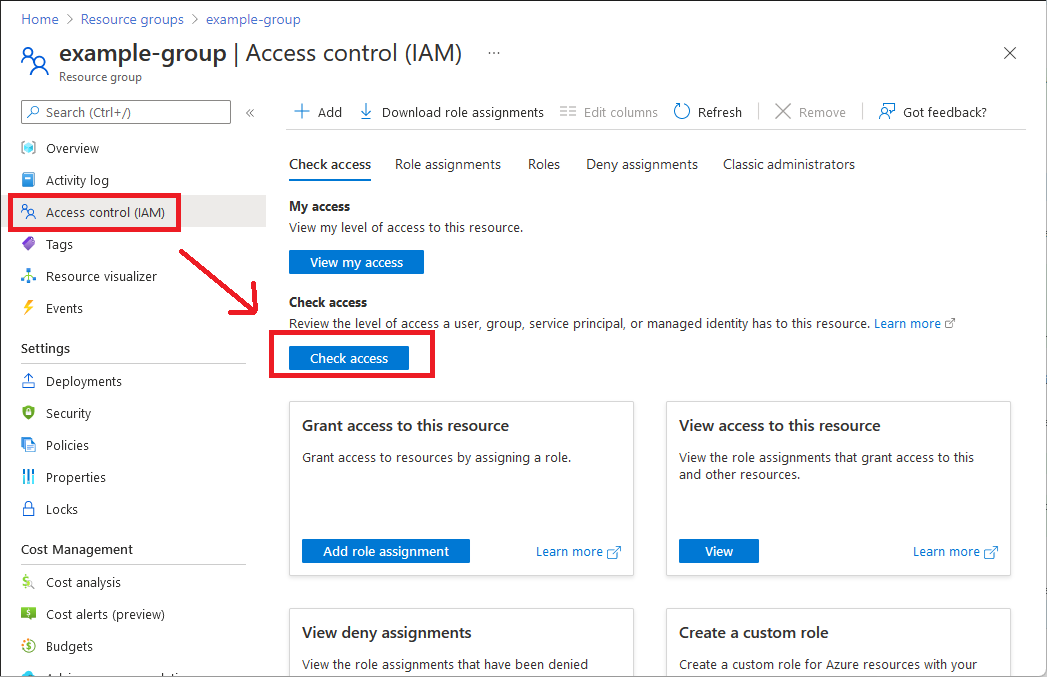Screen dimensions: 1047x677
Task: Open the Deny assignments tab
Action: 642,164
